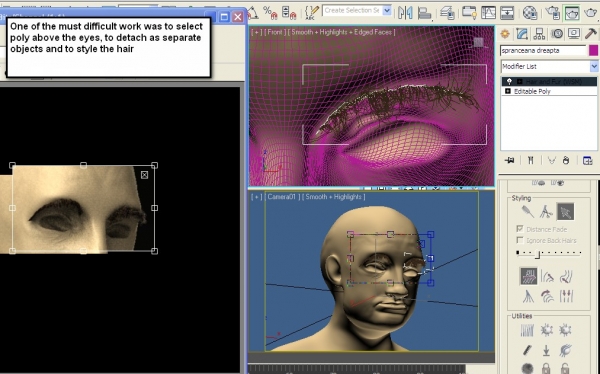600x374 pixels.
Task: Open the Material Editor icon
Action: (x=530, y=12)
